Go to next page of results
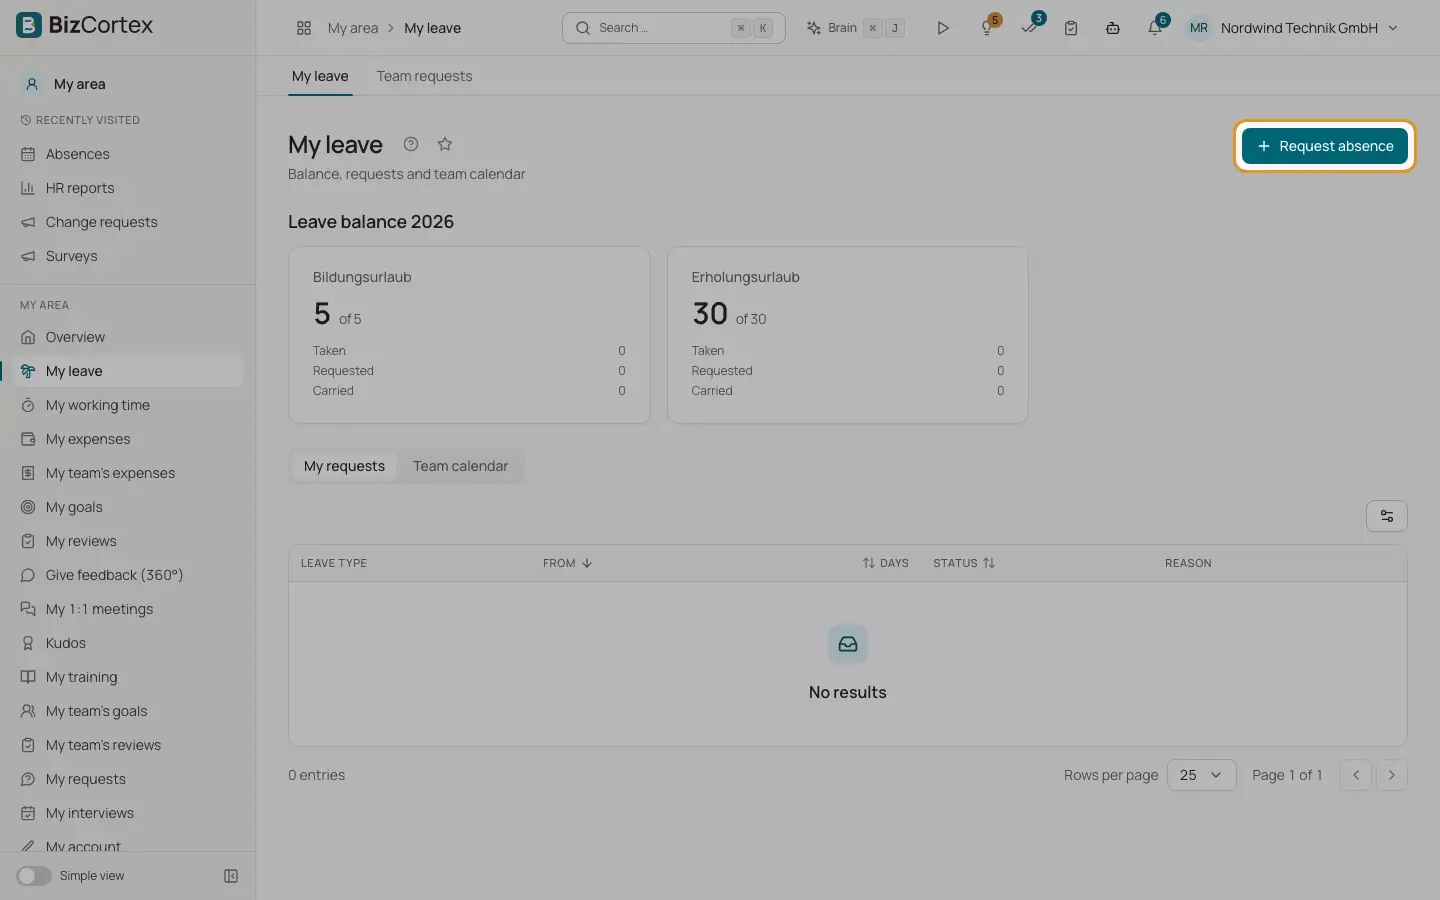 point(1391,775)
